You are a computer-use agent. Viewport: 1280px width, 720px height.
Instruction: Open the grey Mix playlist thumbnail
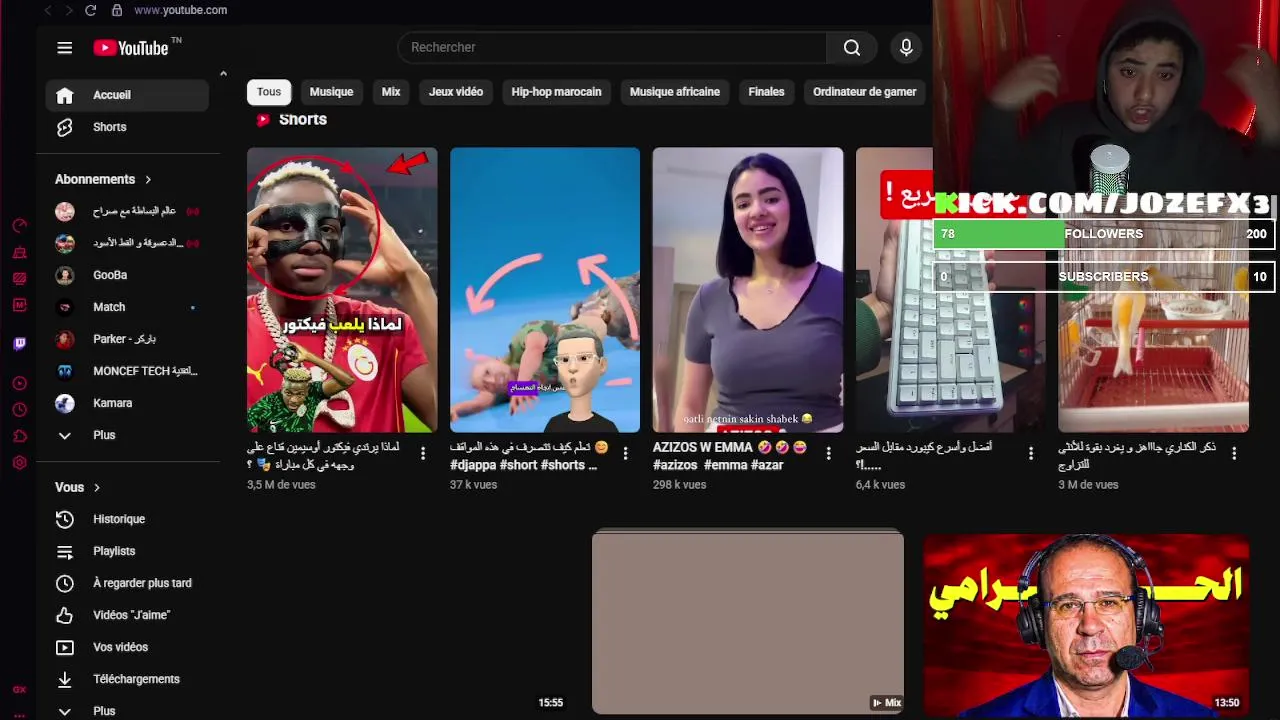[x=748, y=622]
